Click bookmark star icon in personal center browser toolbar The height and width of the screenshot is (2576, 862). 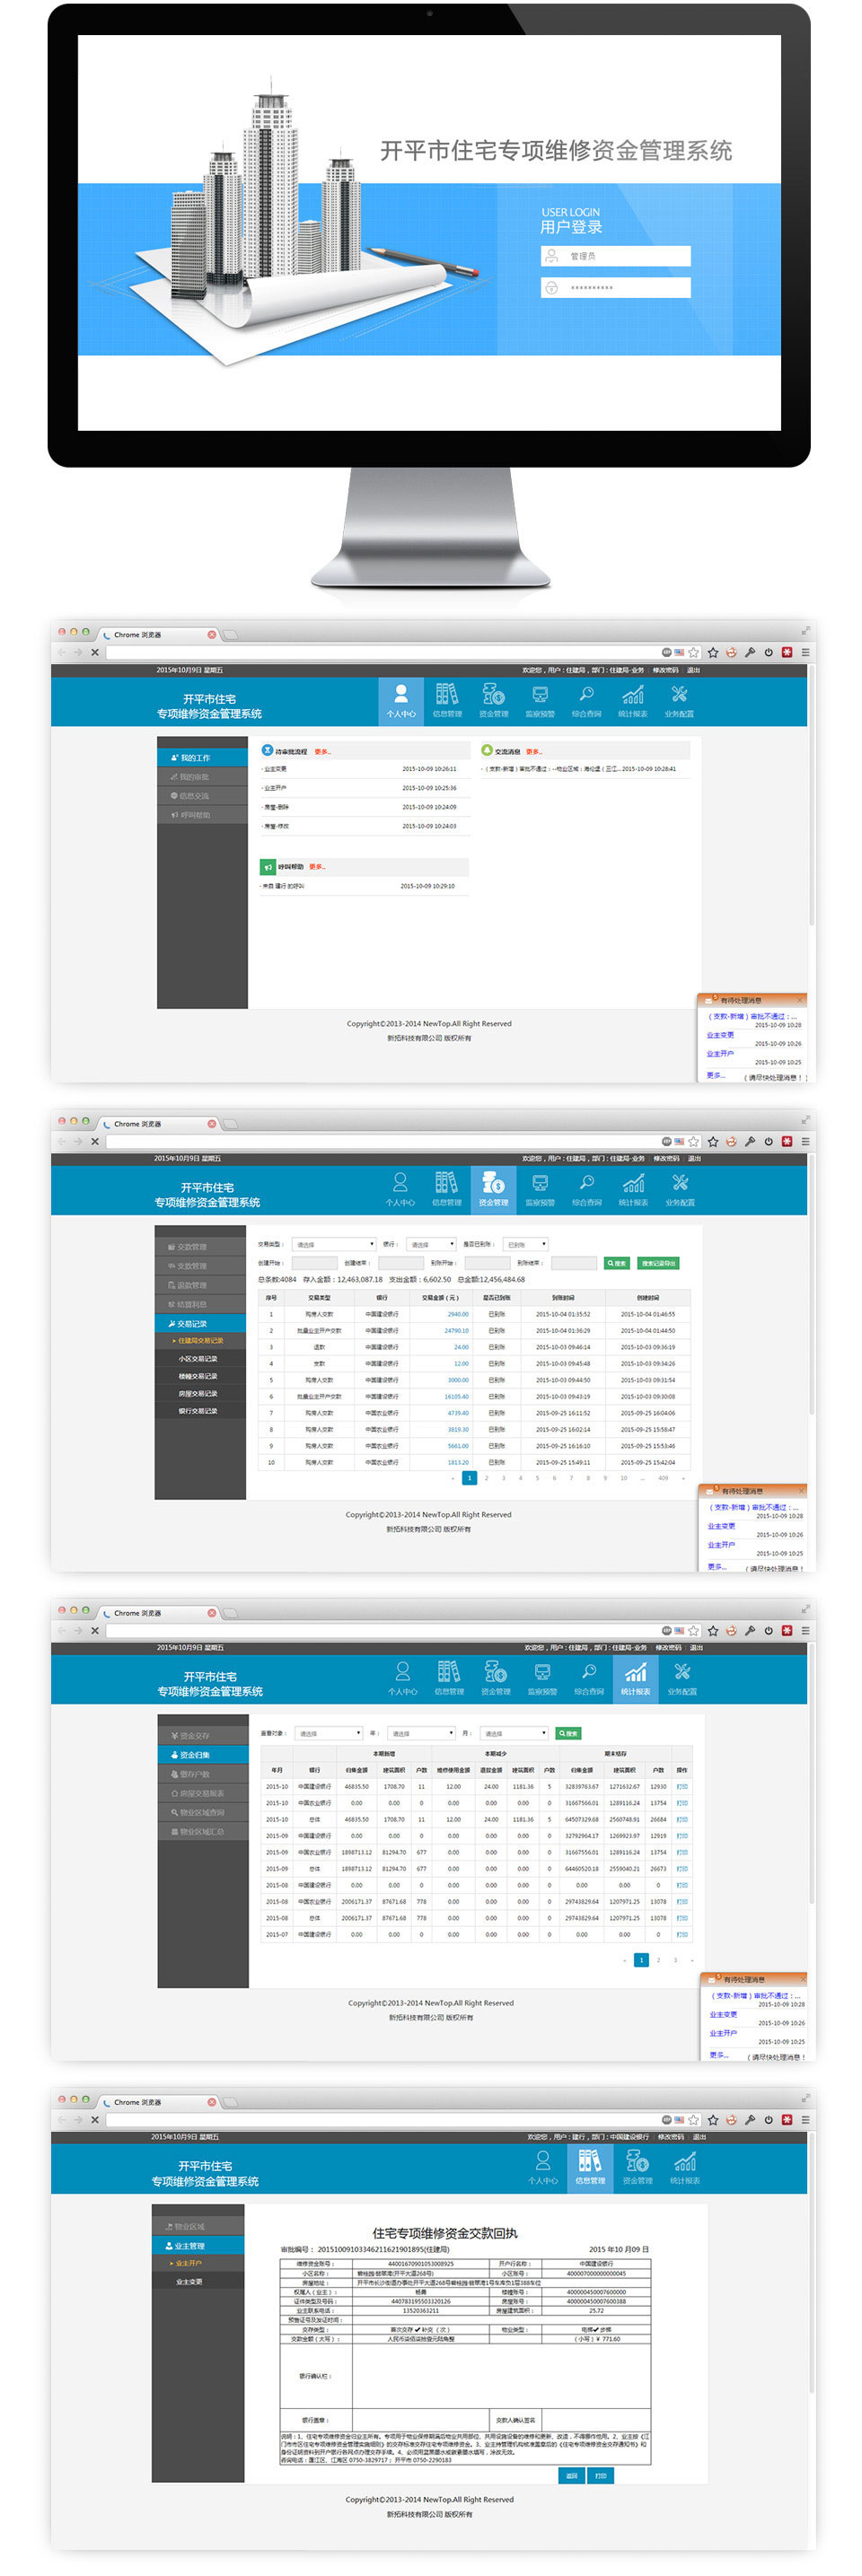click(x=712, y=652)
